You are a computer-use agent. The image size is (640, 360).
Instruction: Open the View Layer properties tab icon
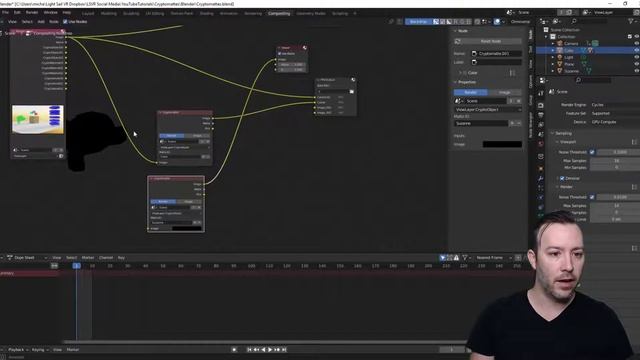click(541, 125)
